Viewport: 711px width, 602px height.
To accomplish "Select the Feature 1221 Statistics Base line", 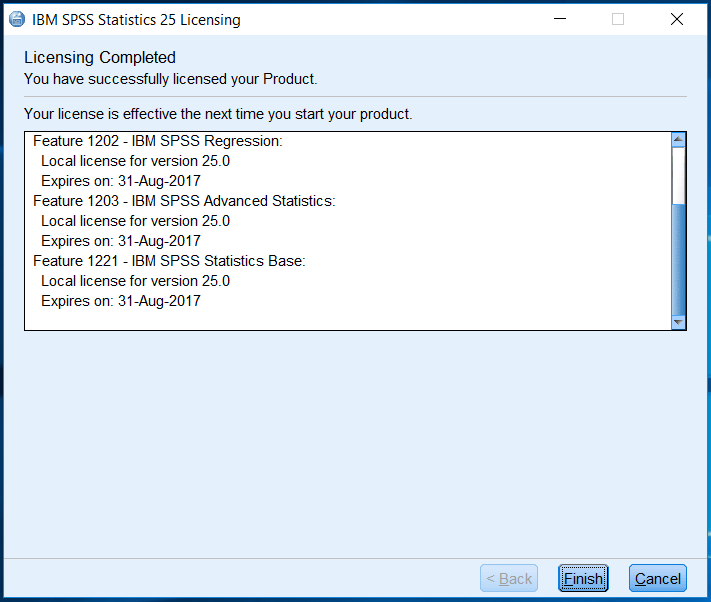I will pyautogui.click(x=169, y=261).
